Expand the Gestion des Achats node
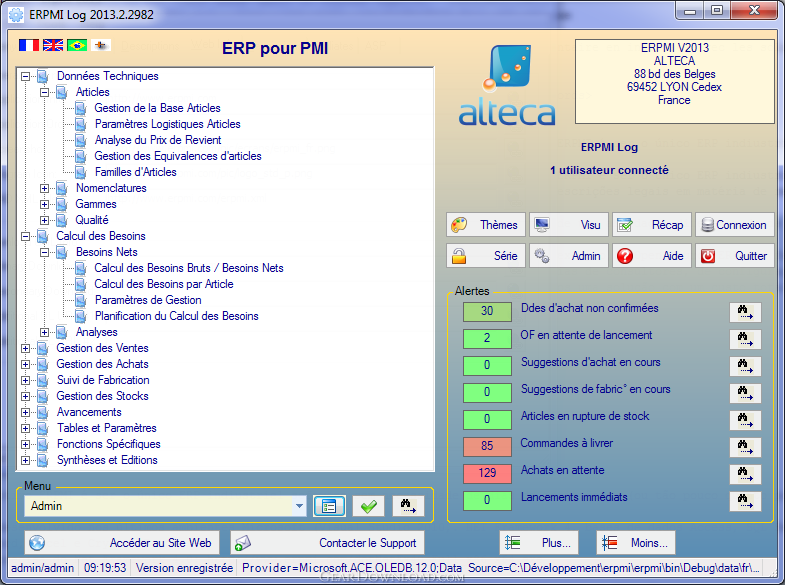Screen dimensions: 785x585 pyautogui.click(x=26, y=365)
